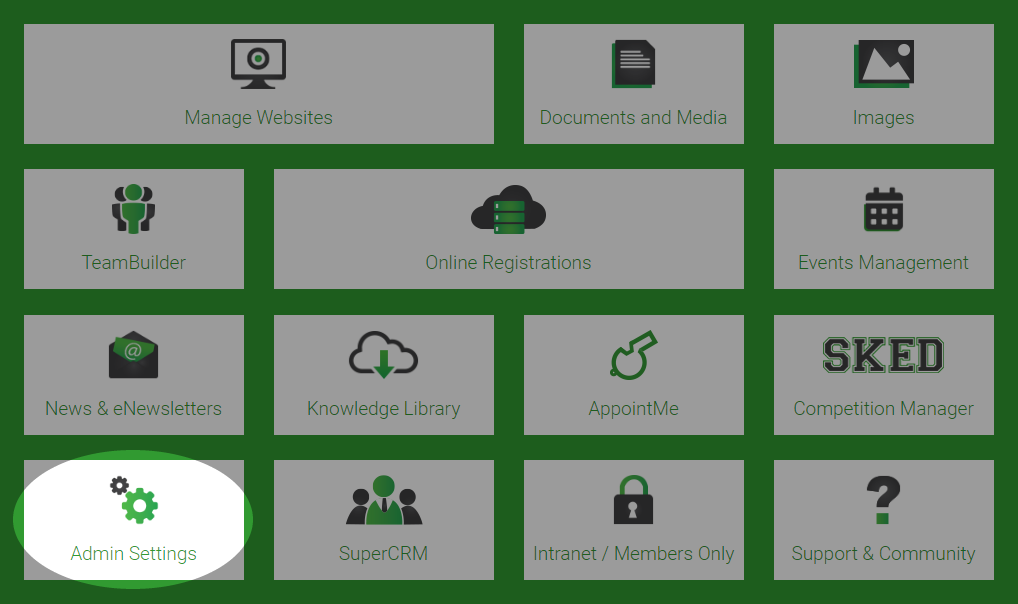
Task: Click the Images picture icon
Action: click(x=884, y=64)
